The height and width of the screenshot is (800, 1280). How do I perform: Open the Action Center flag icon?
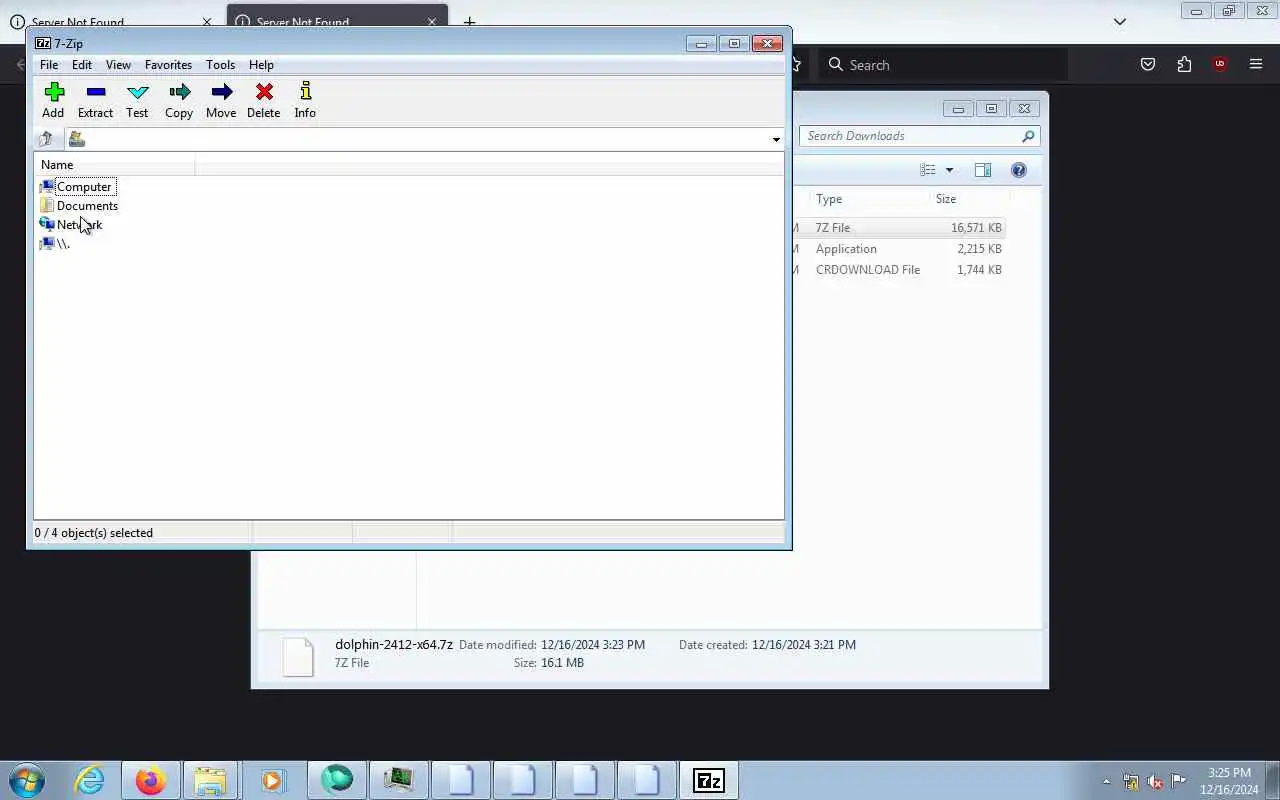[x=1179, y=781]
